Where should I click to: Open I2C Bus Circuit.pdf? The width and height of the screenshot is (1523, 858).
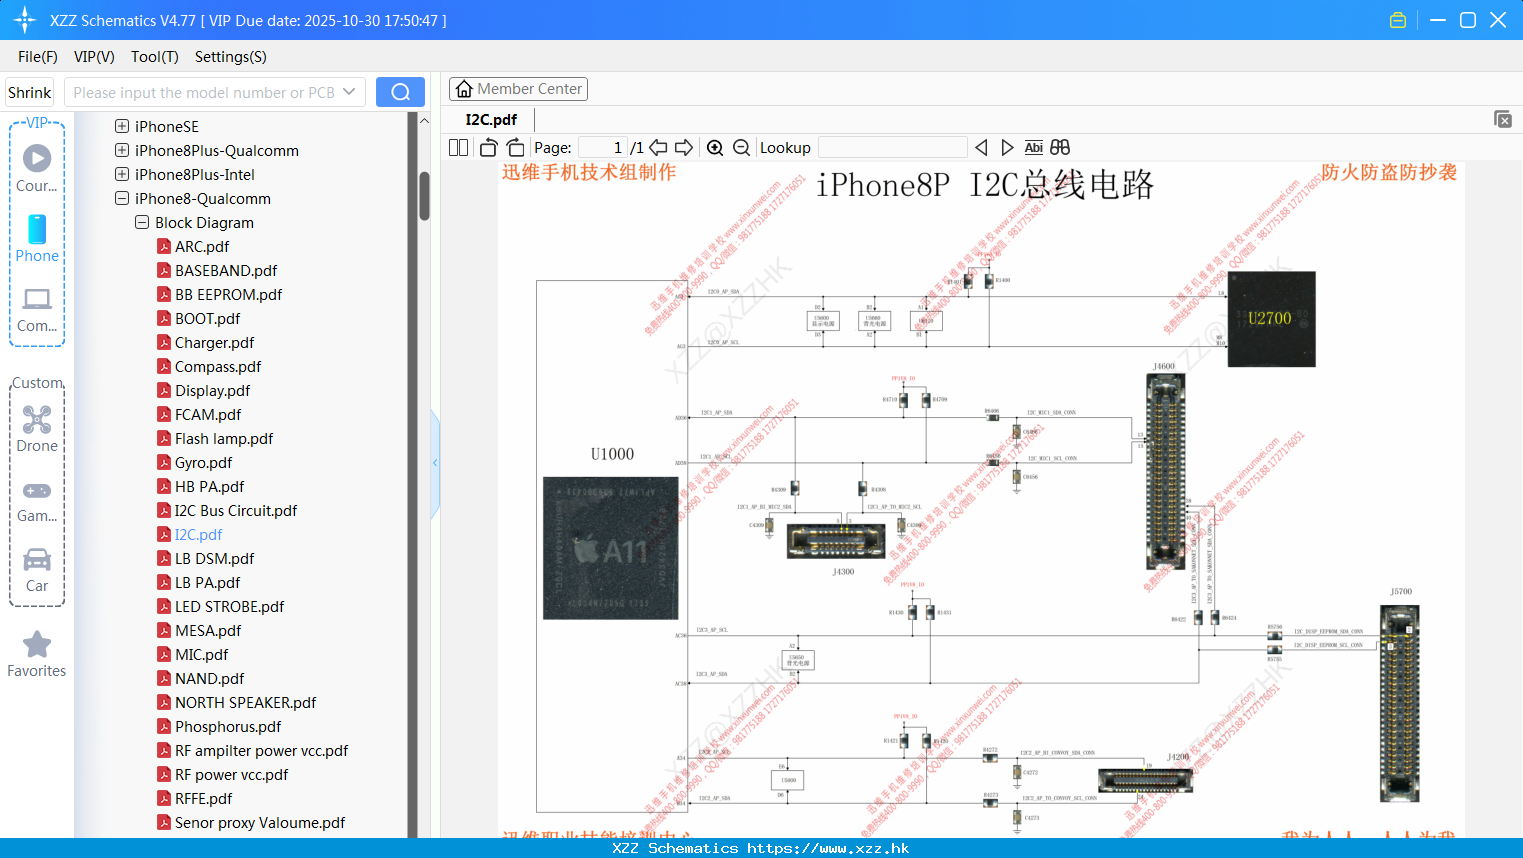pos(236,510)
